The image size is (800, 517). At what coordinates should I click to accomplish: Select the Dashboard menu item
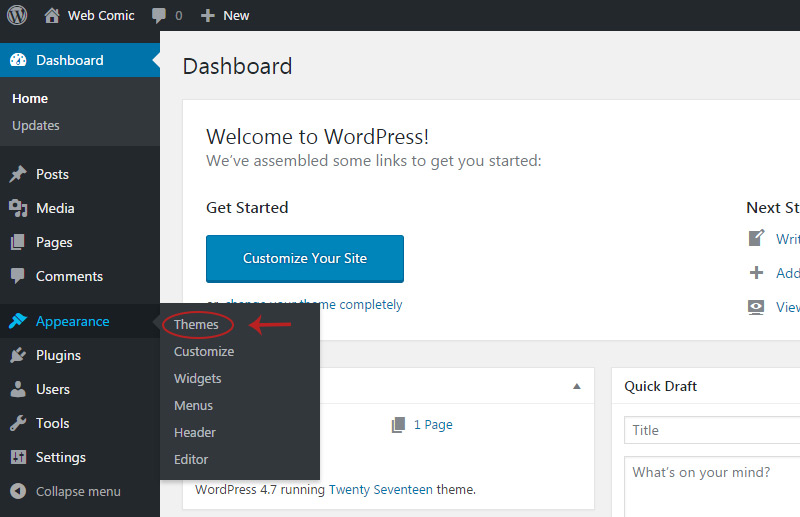80,60
